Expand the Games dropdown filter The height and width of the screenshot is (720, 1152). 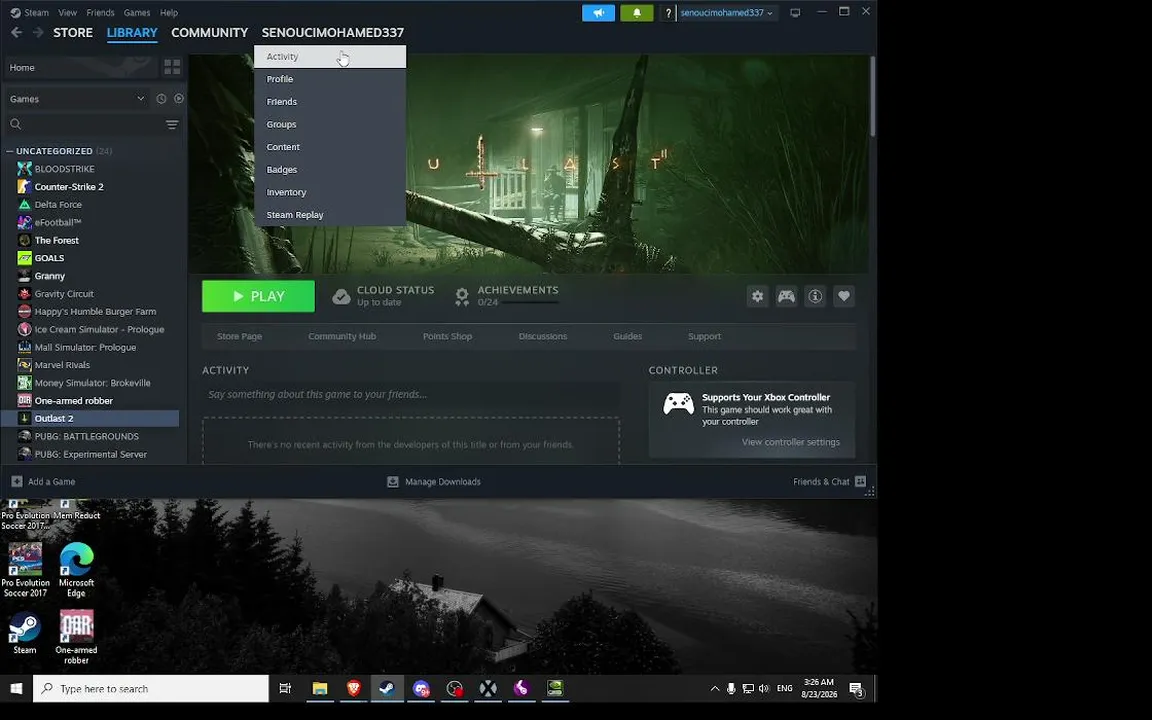tap(140, 98)
